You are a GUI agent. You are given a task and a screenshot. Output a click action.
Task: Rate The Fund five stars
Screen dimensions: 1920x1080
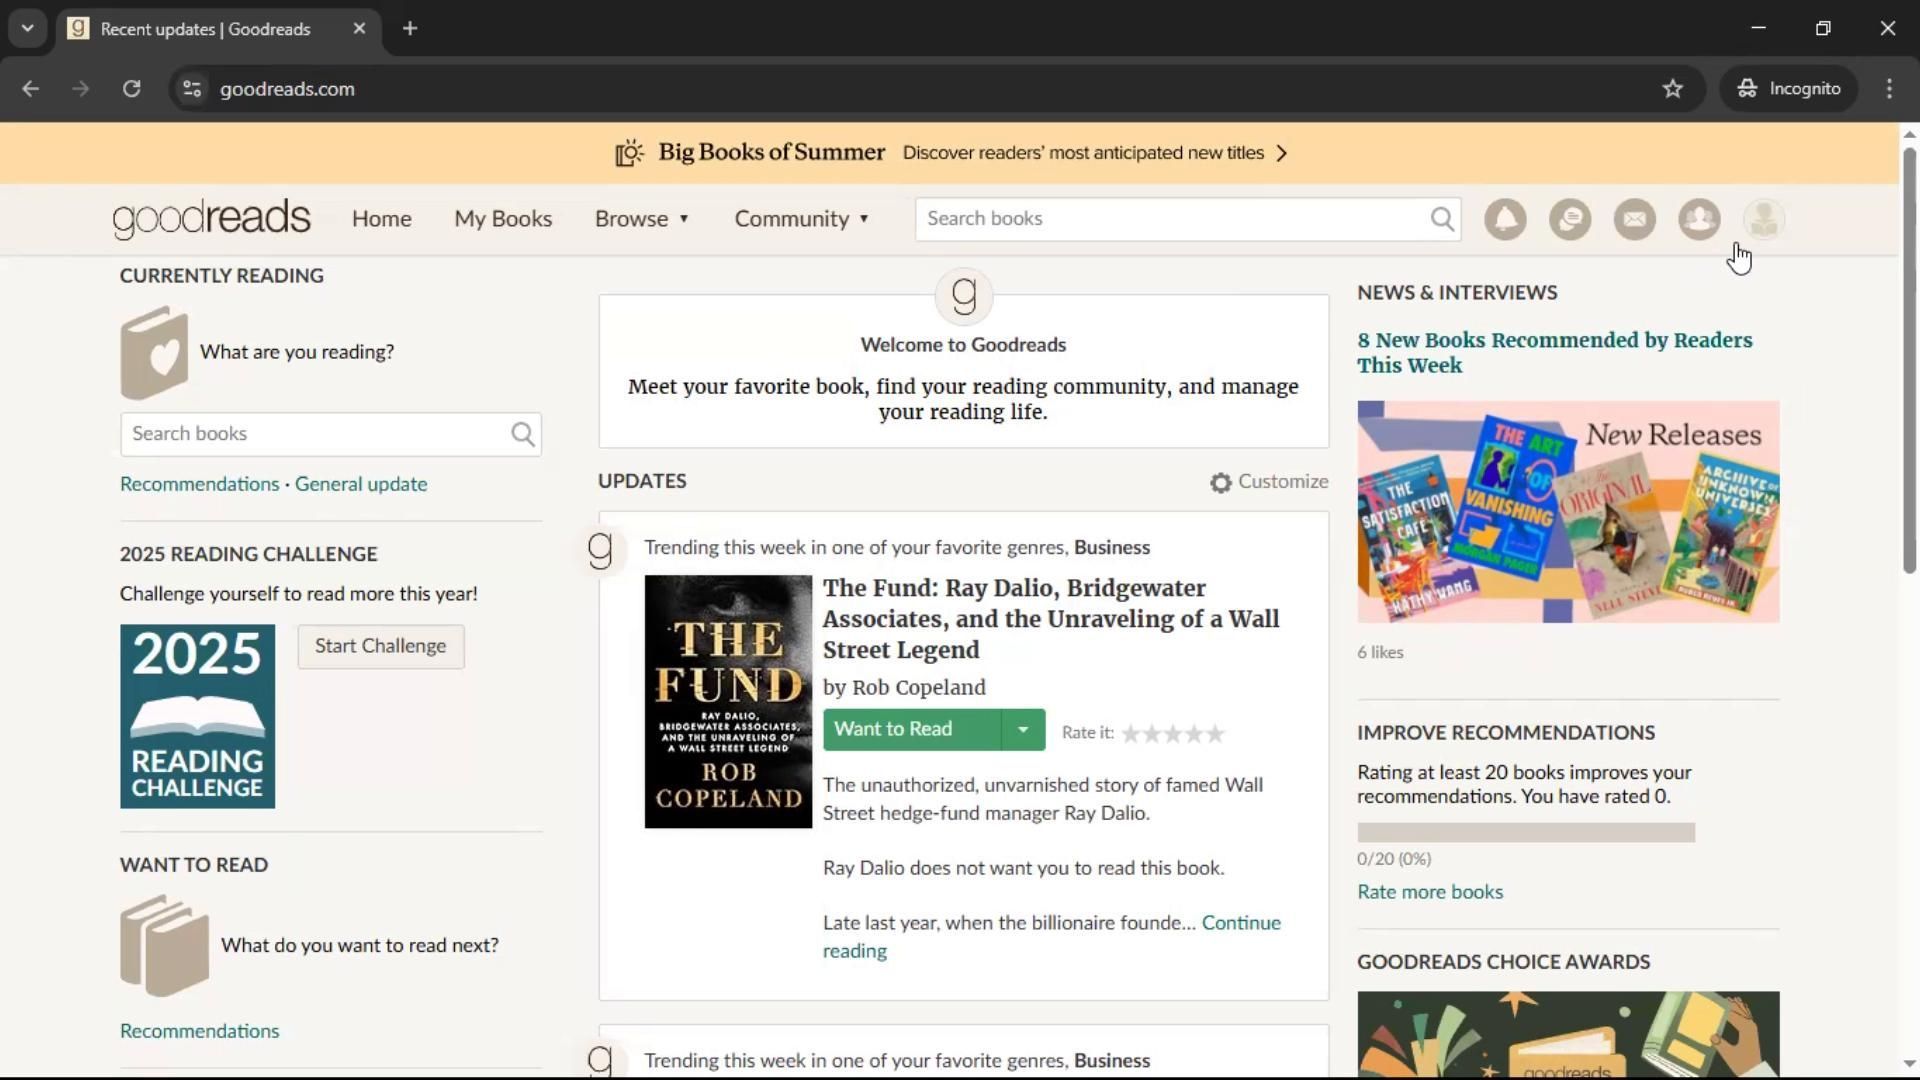(x=1215, y=734)
